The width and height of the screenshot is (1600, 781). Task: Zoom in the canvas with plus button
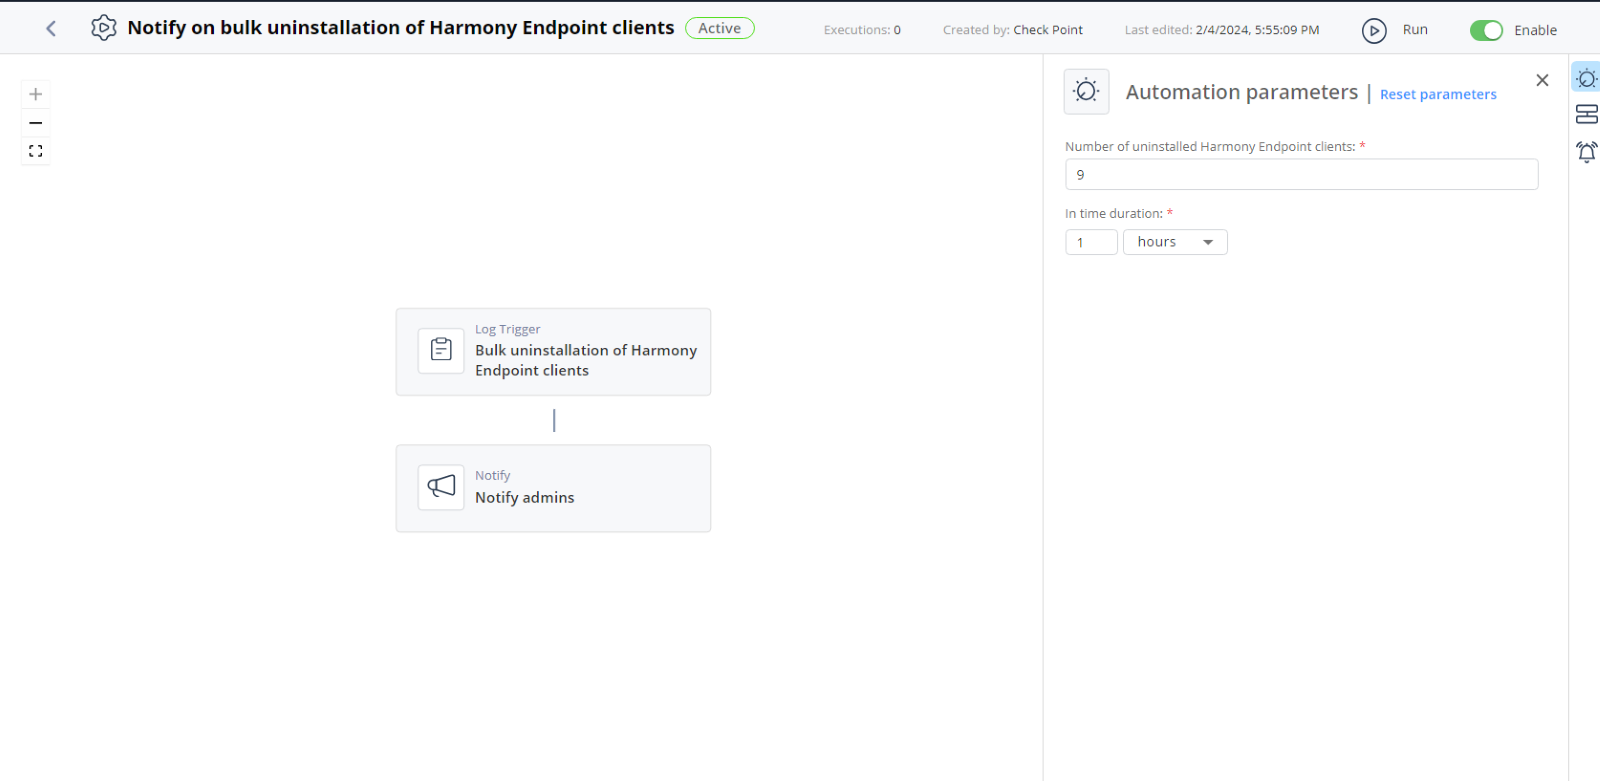pyautogui.click(x=36, y=94)
